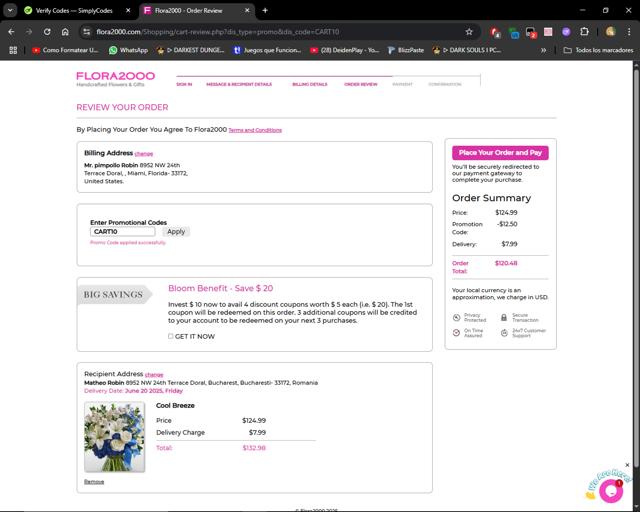Go to Sign In checkout step
640x512 pixels.
pyautogui.click(x=184, y=84)
